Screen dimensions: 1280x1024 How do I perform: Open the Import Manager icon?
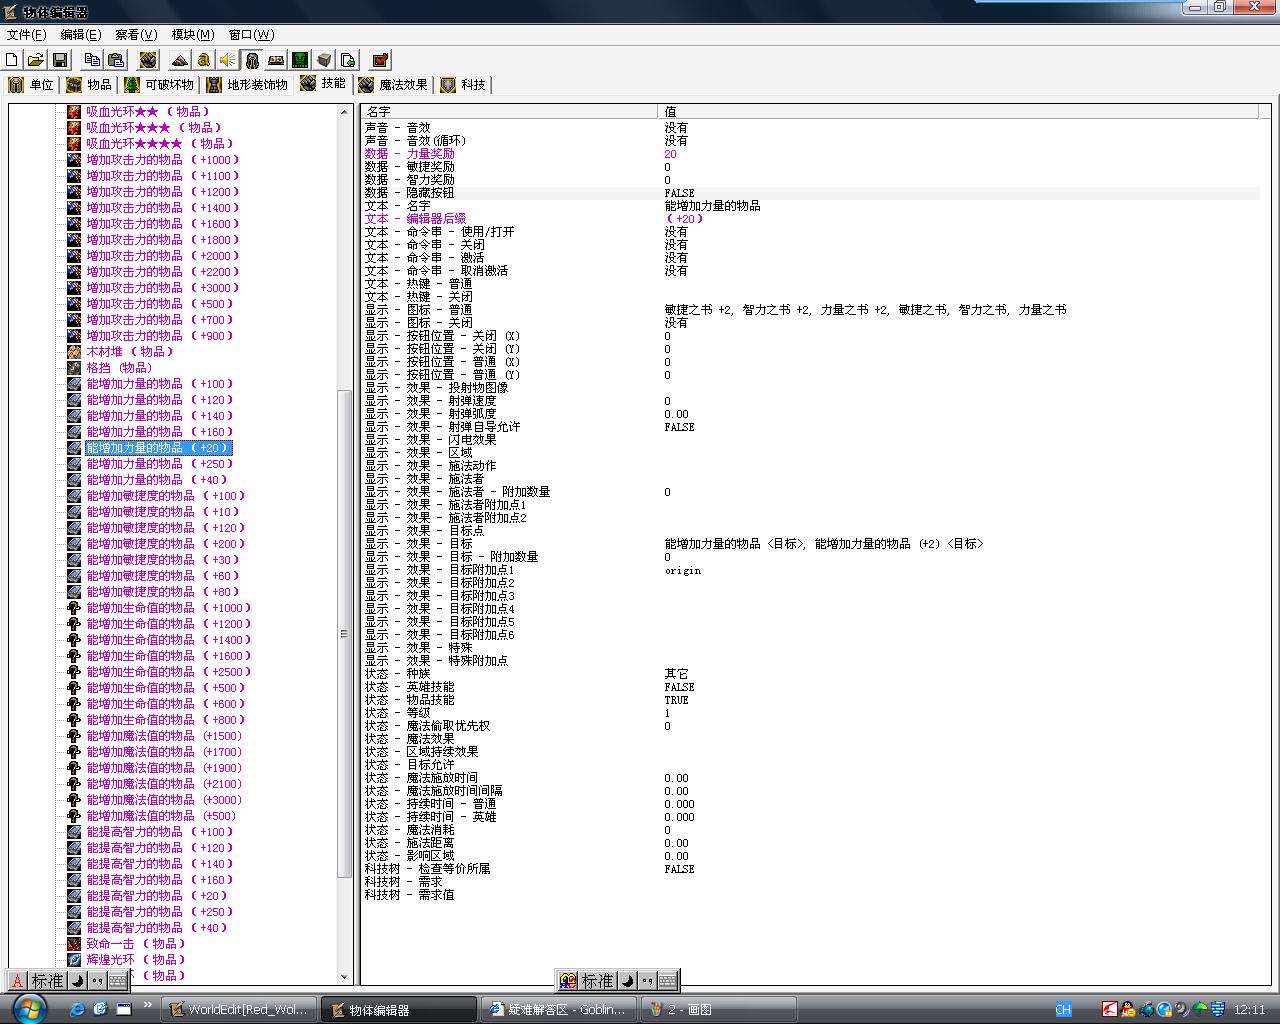pos(348,60)
